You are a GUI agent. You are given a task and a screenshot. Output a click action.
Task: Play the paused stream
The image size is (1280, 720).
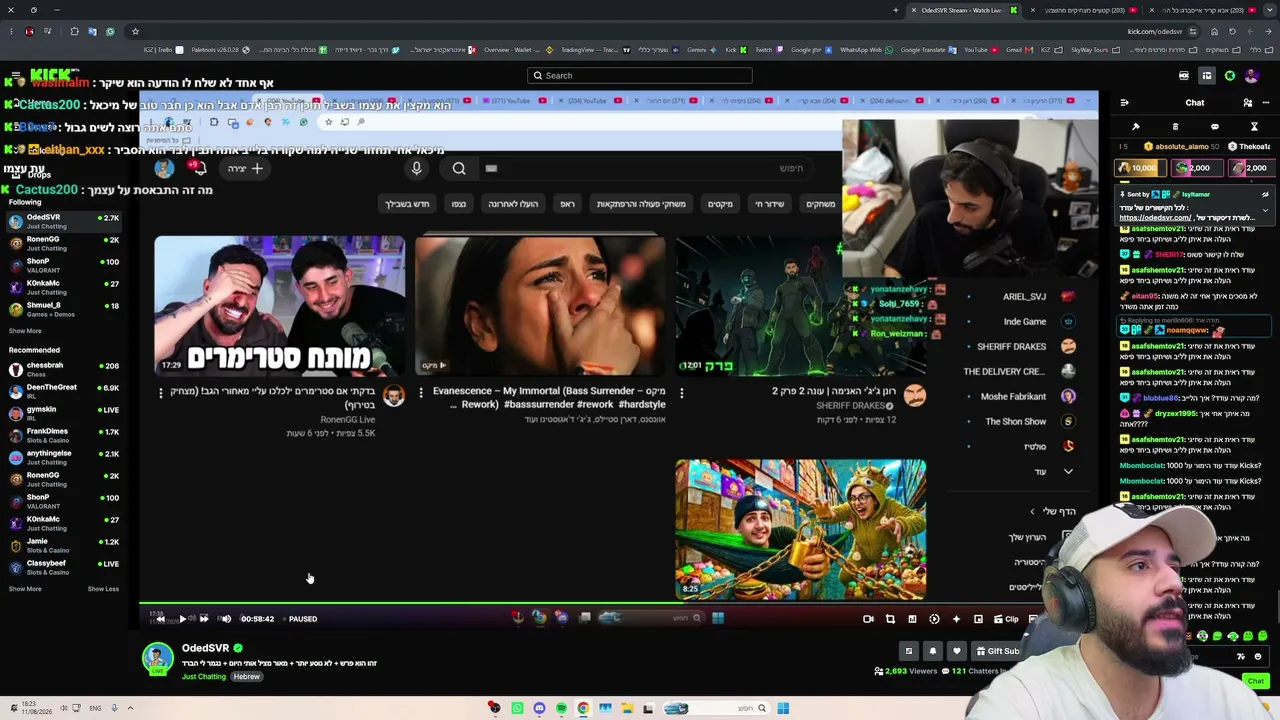click(182, 619)
